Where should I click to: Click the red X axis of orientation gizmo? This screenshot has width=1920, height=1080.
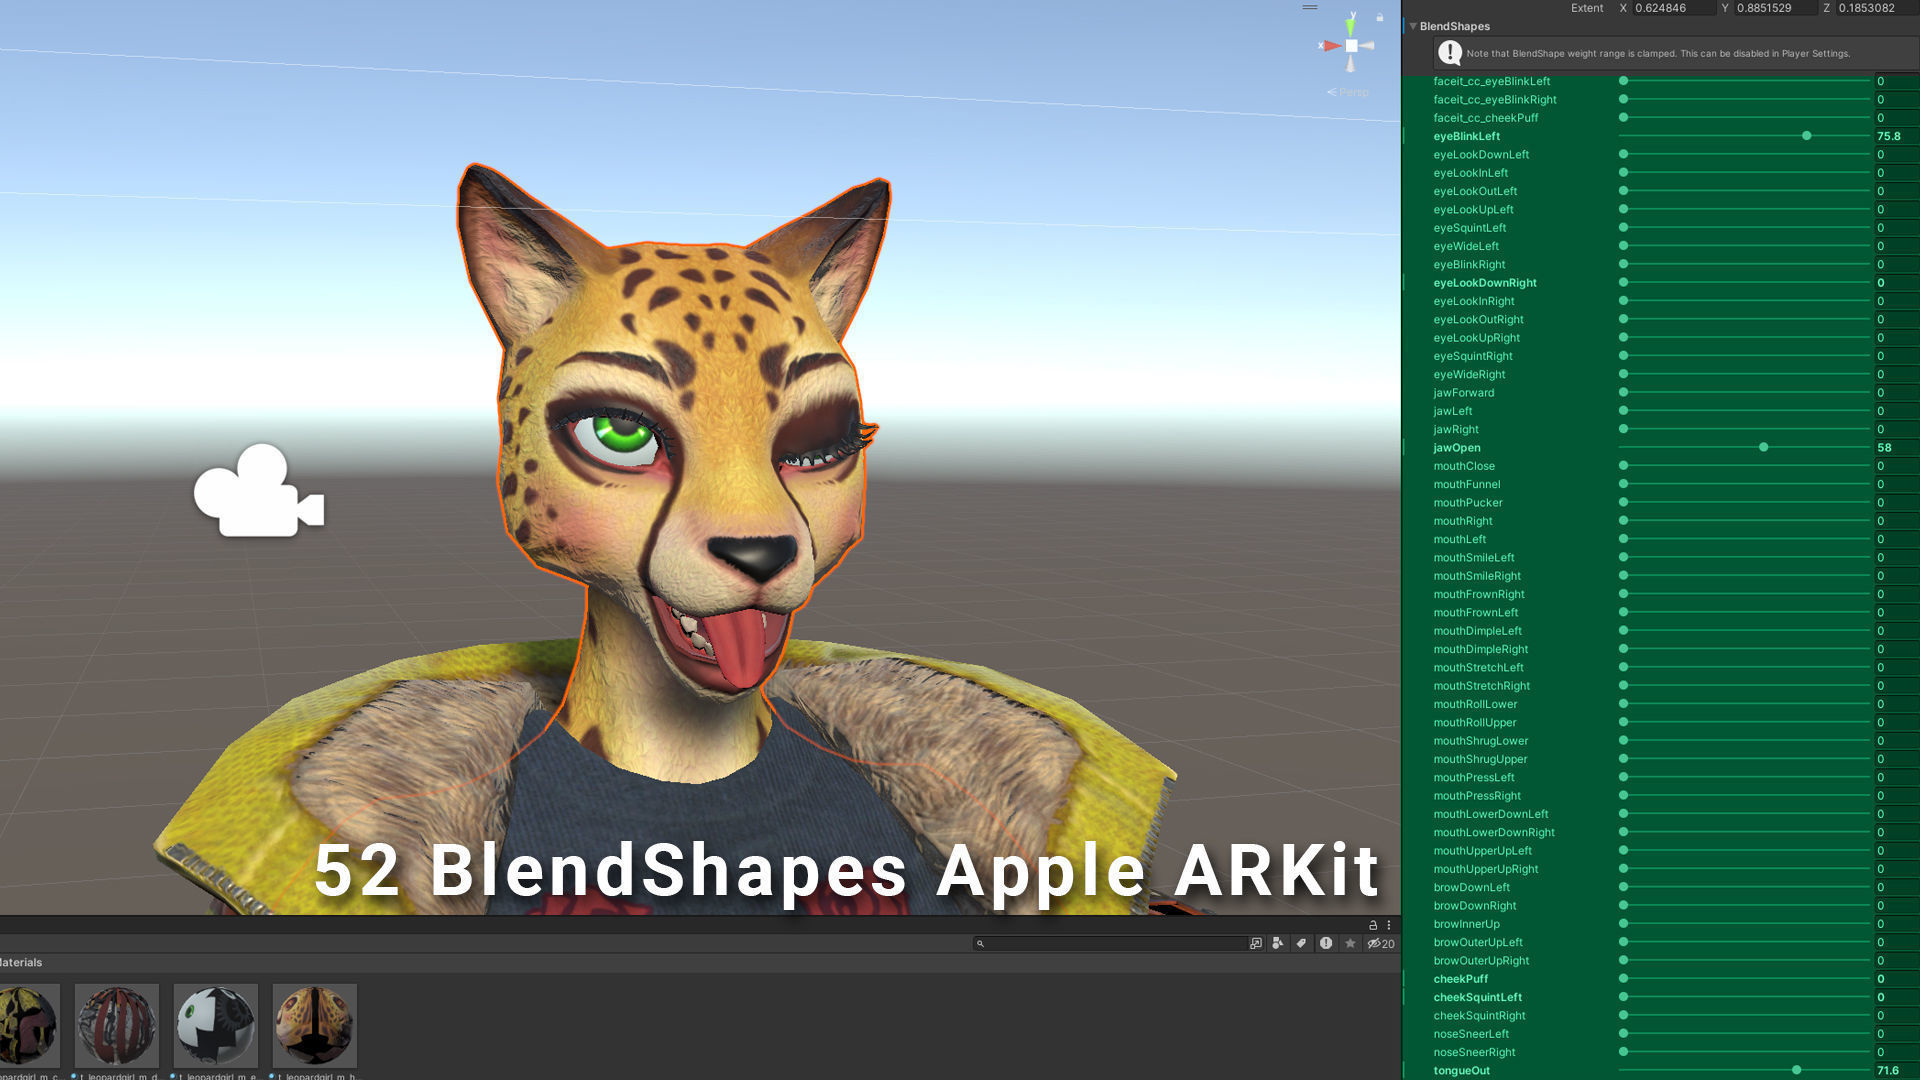[x=1330, y=45]
